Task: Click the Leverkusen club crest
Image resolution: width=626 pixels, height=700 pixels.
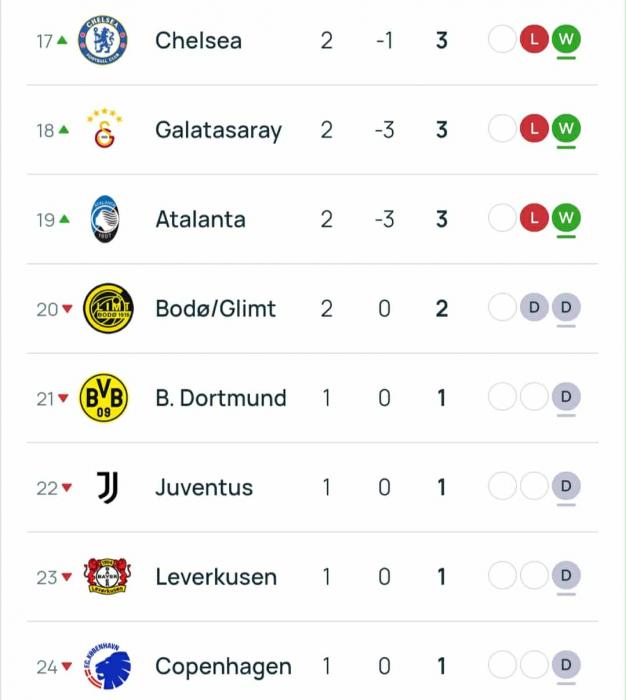Action: 104,577
